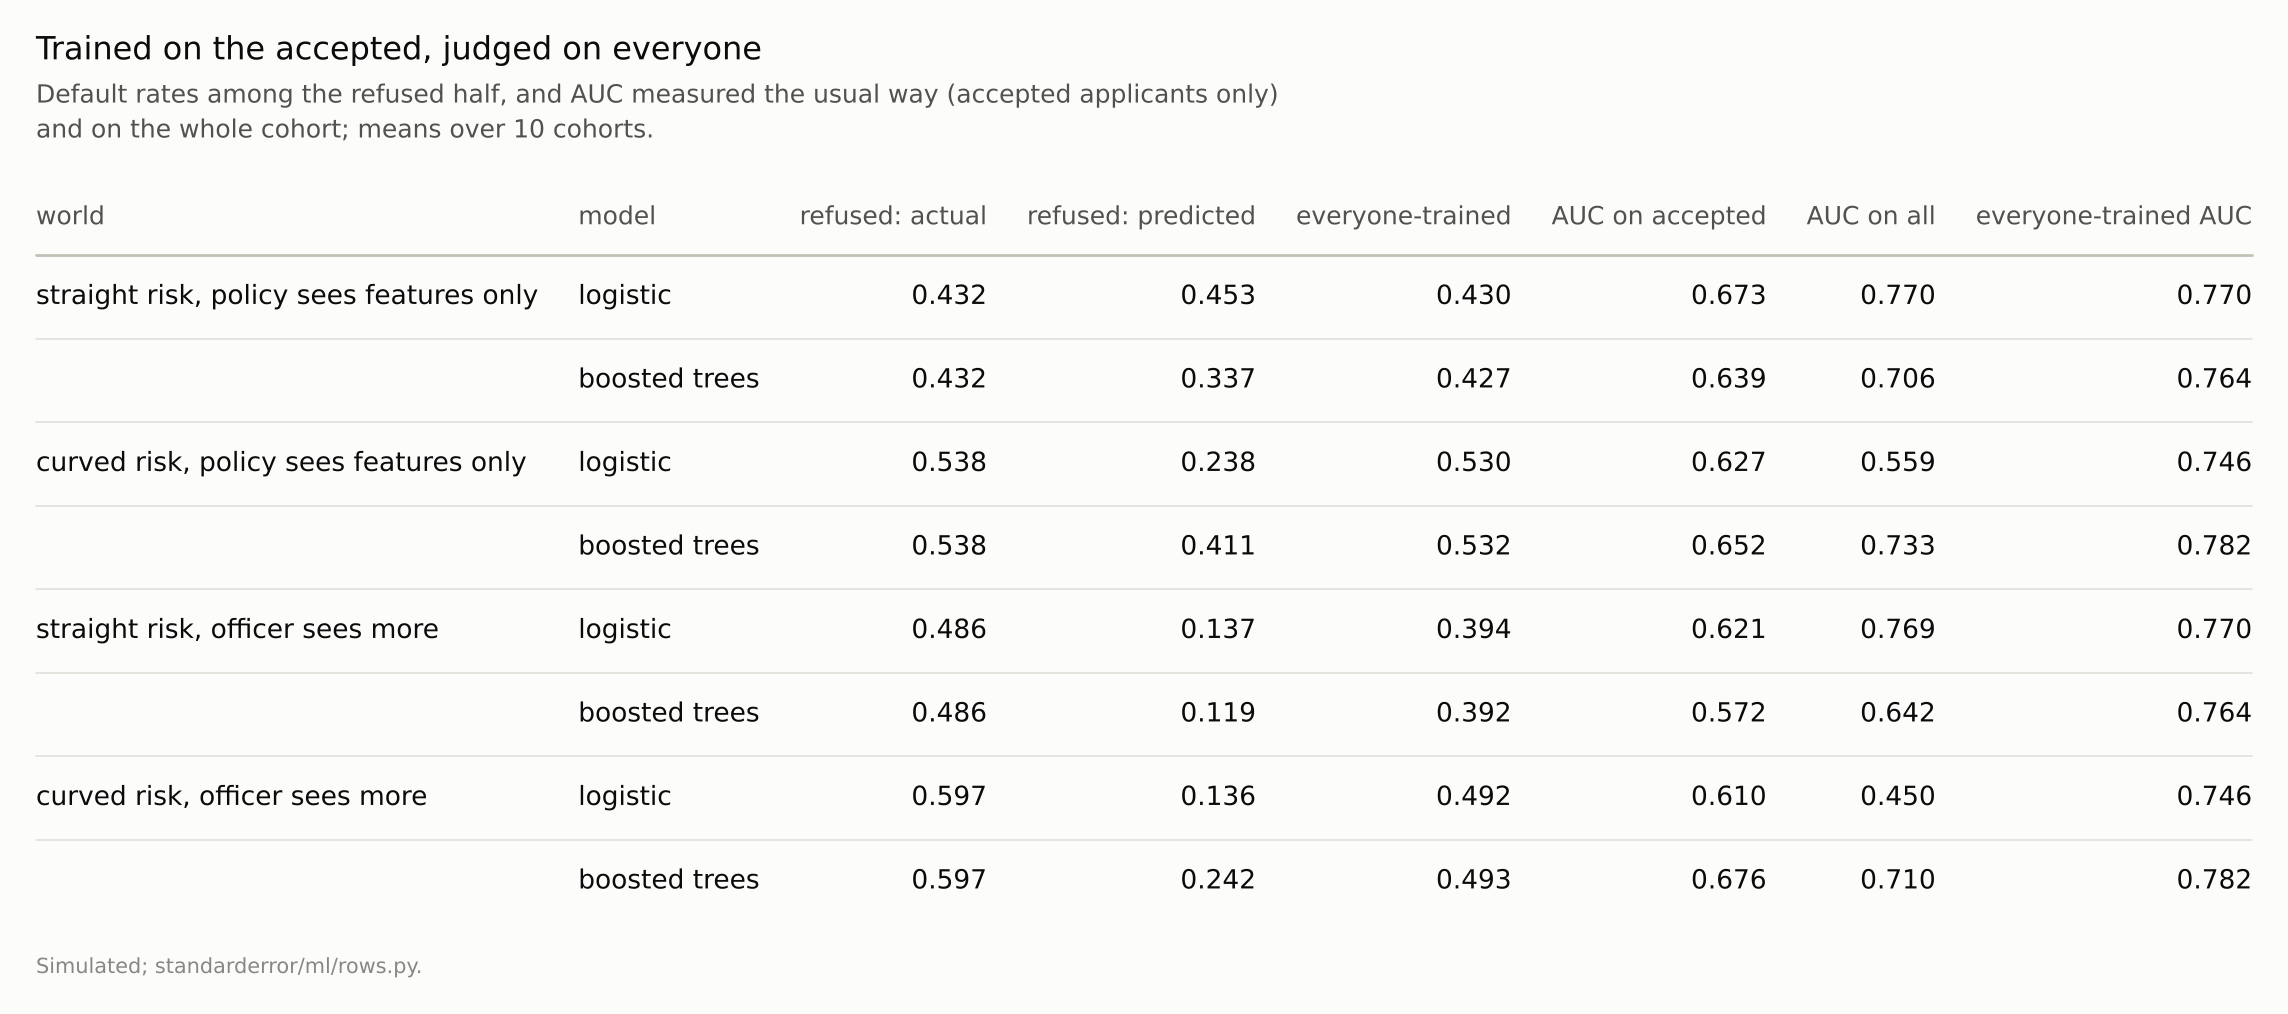
Task: Click the 'everyone-trained AUC' column header
Action: [2114, 216]
